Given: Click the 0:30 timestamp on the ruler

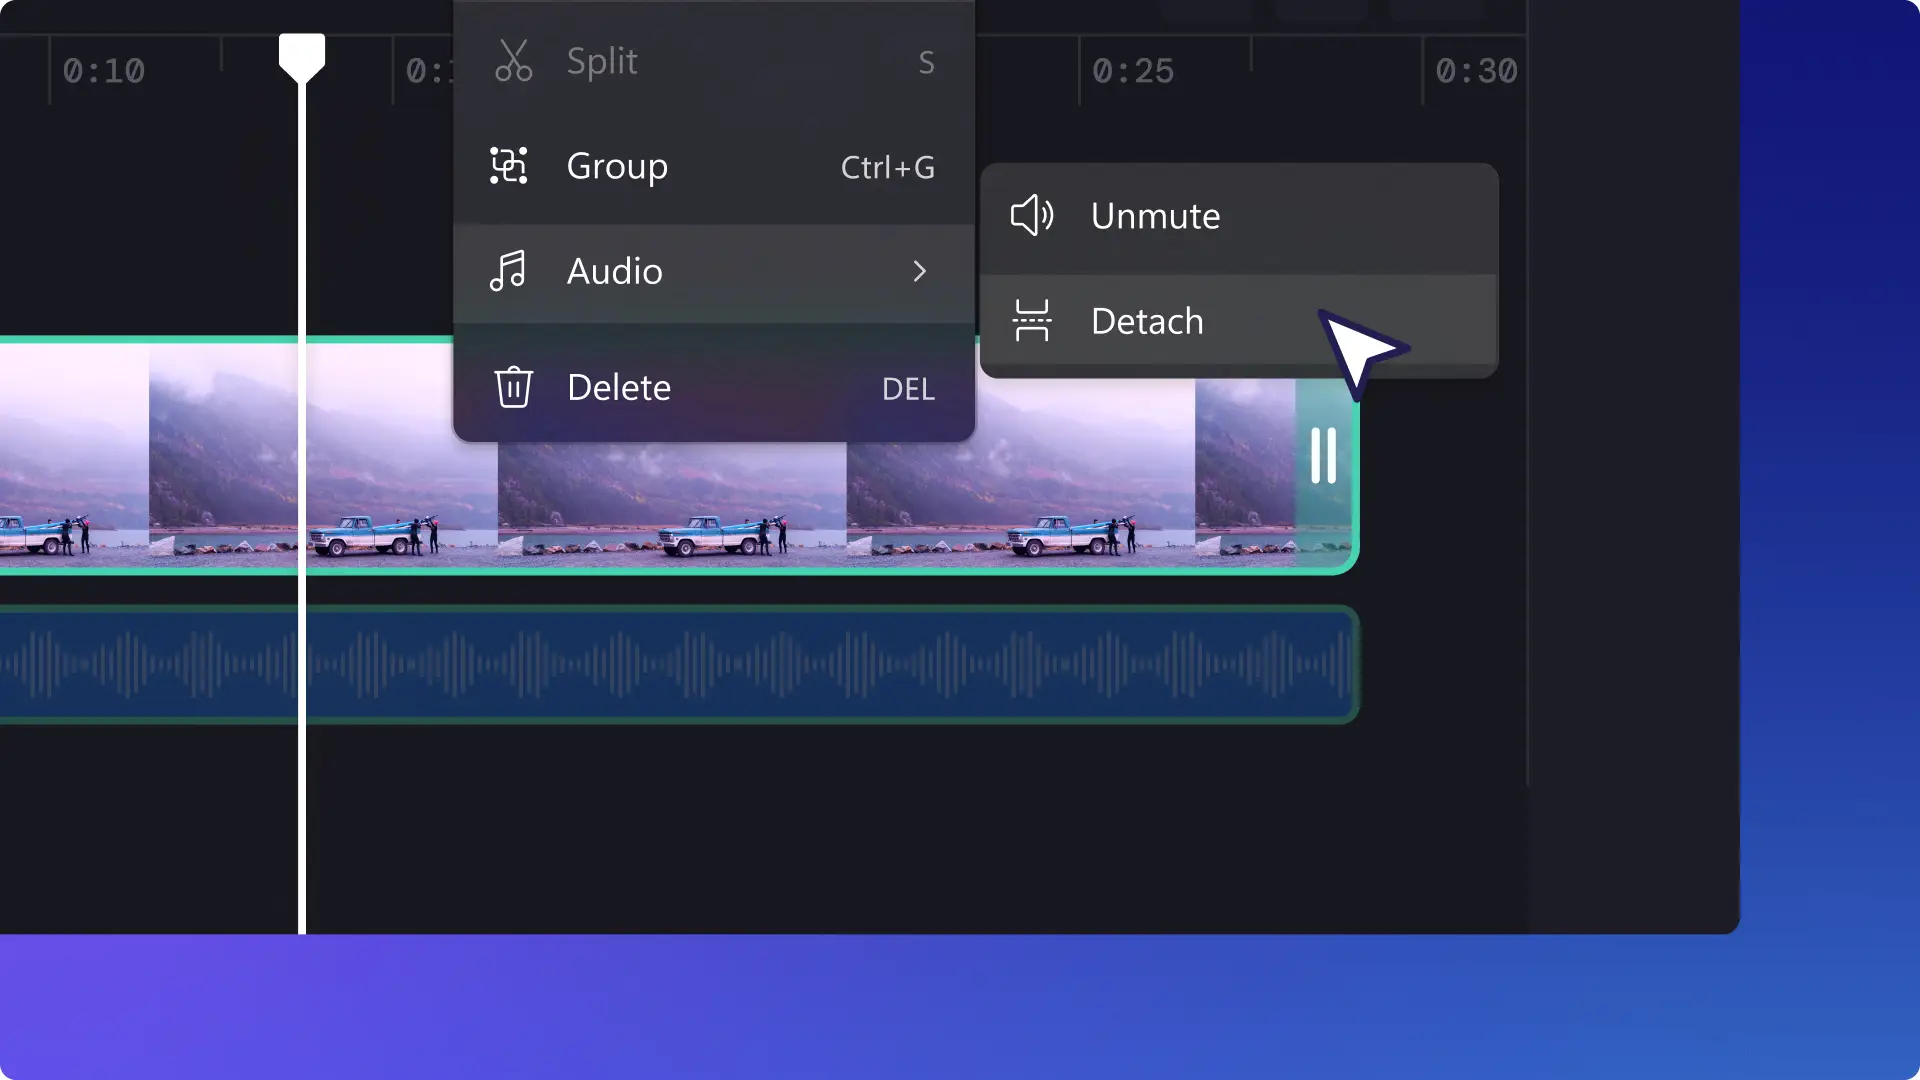Looking at the screenshot, I should (x=1476, y=71).
